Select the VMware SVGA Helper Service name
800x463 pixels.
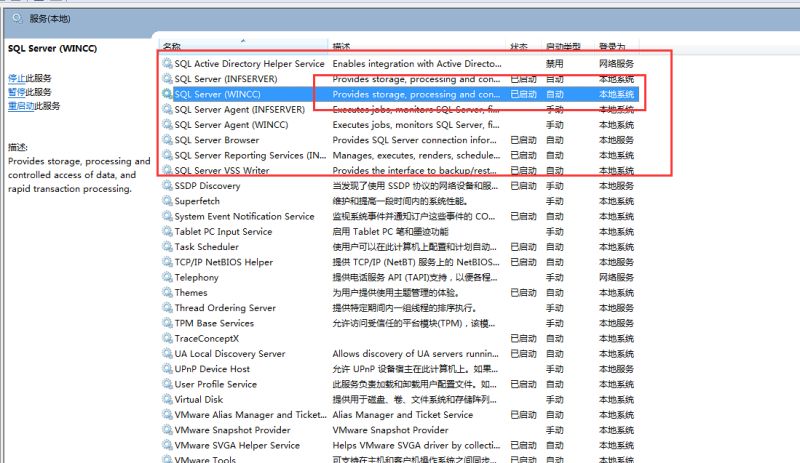click(x=237, y=445)
